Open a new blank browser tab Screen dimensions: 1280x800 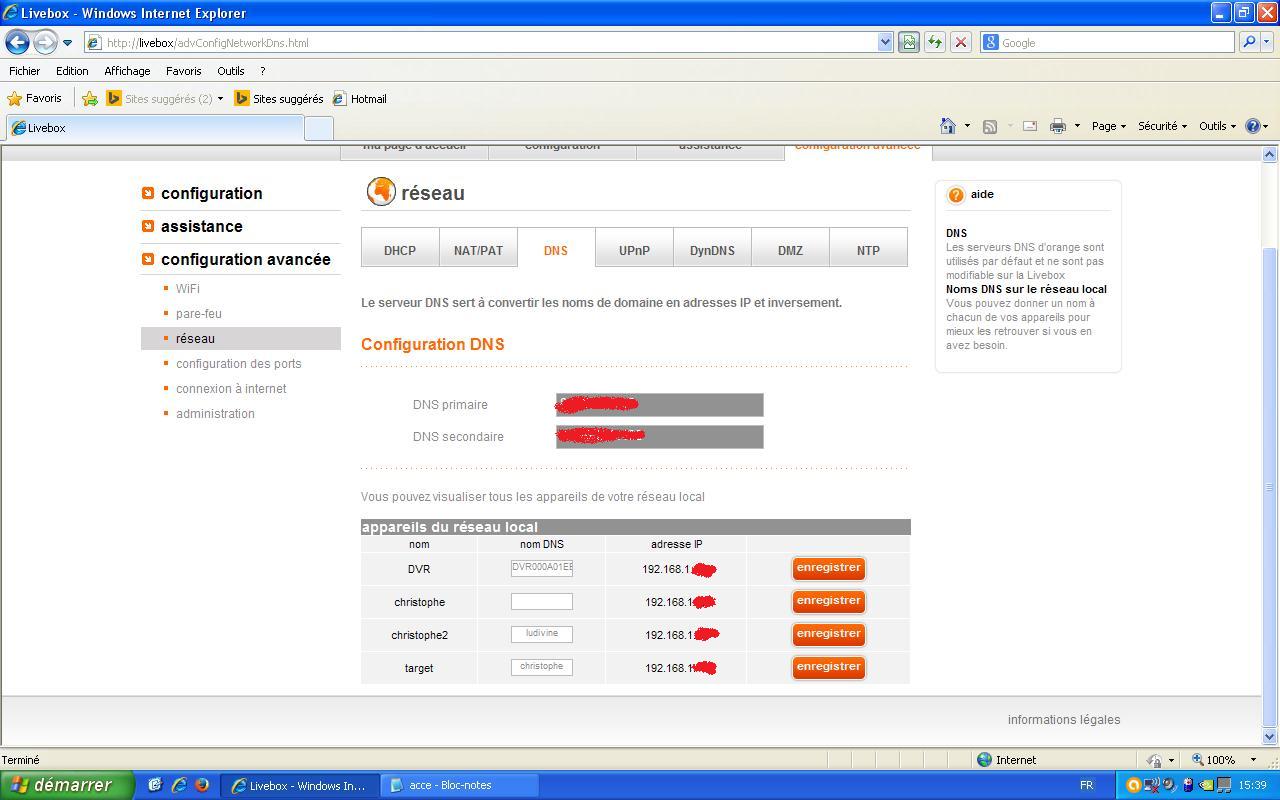pos(318,128)
